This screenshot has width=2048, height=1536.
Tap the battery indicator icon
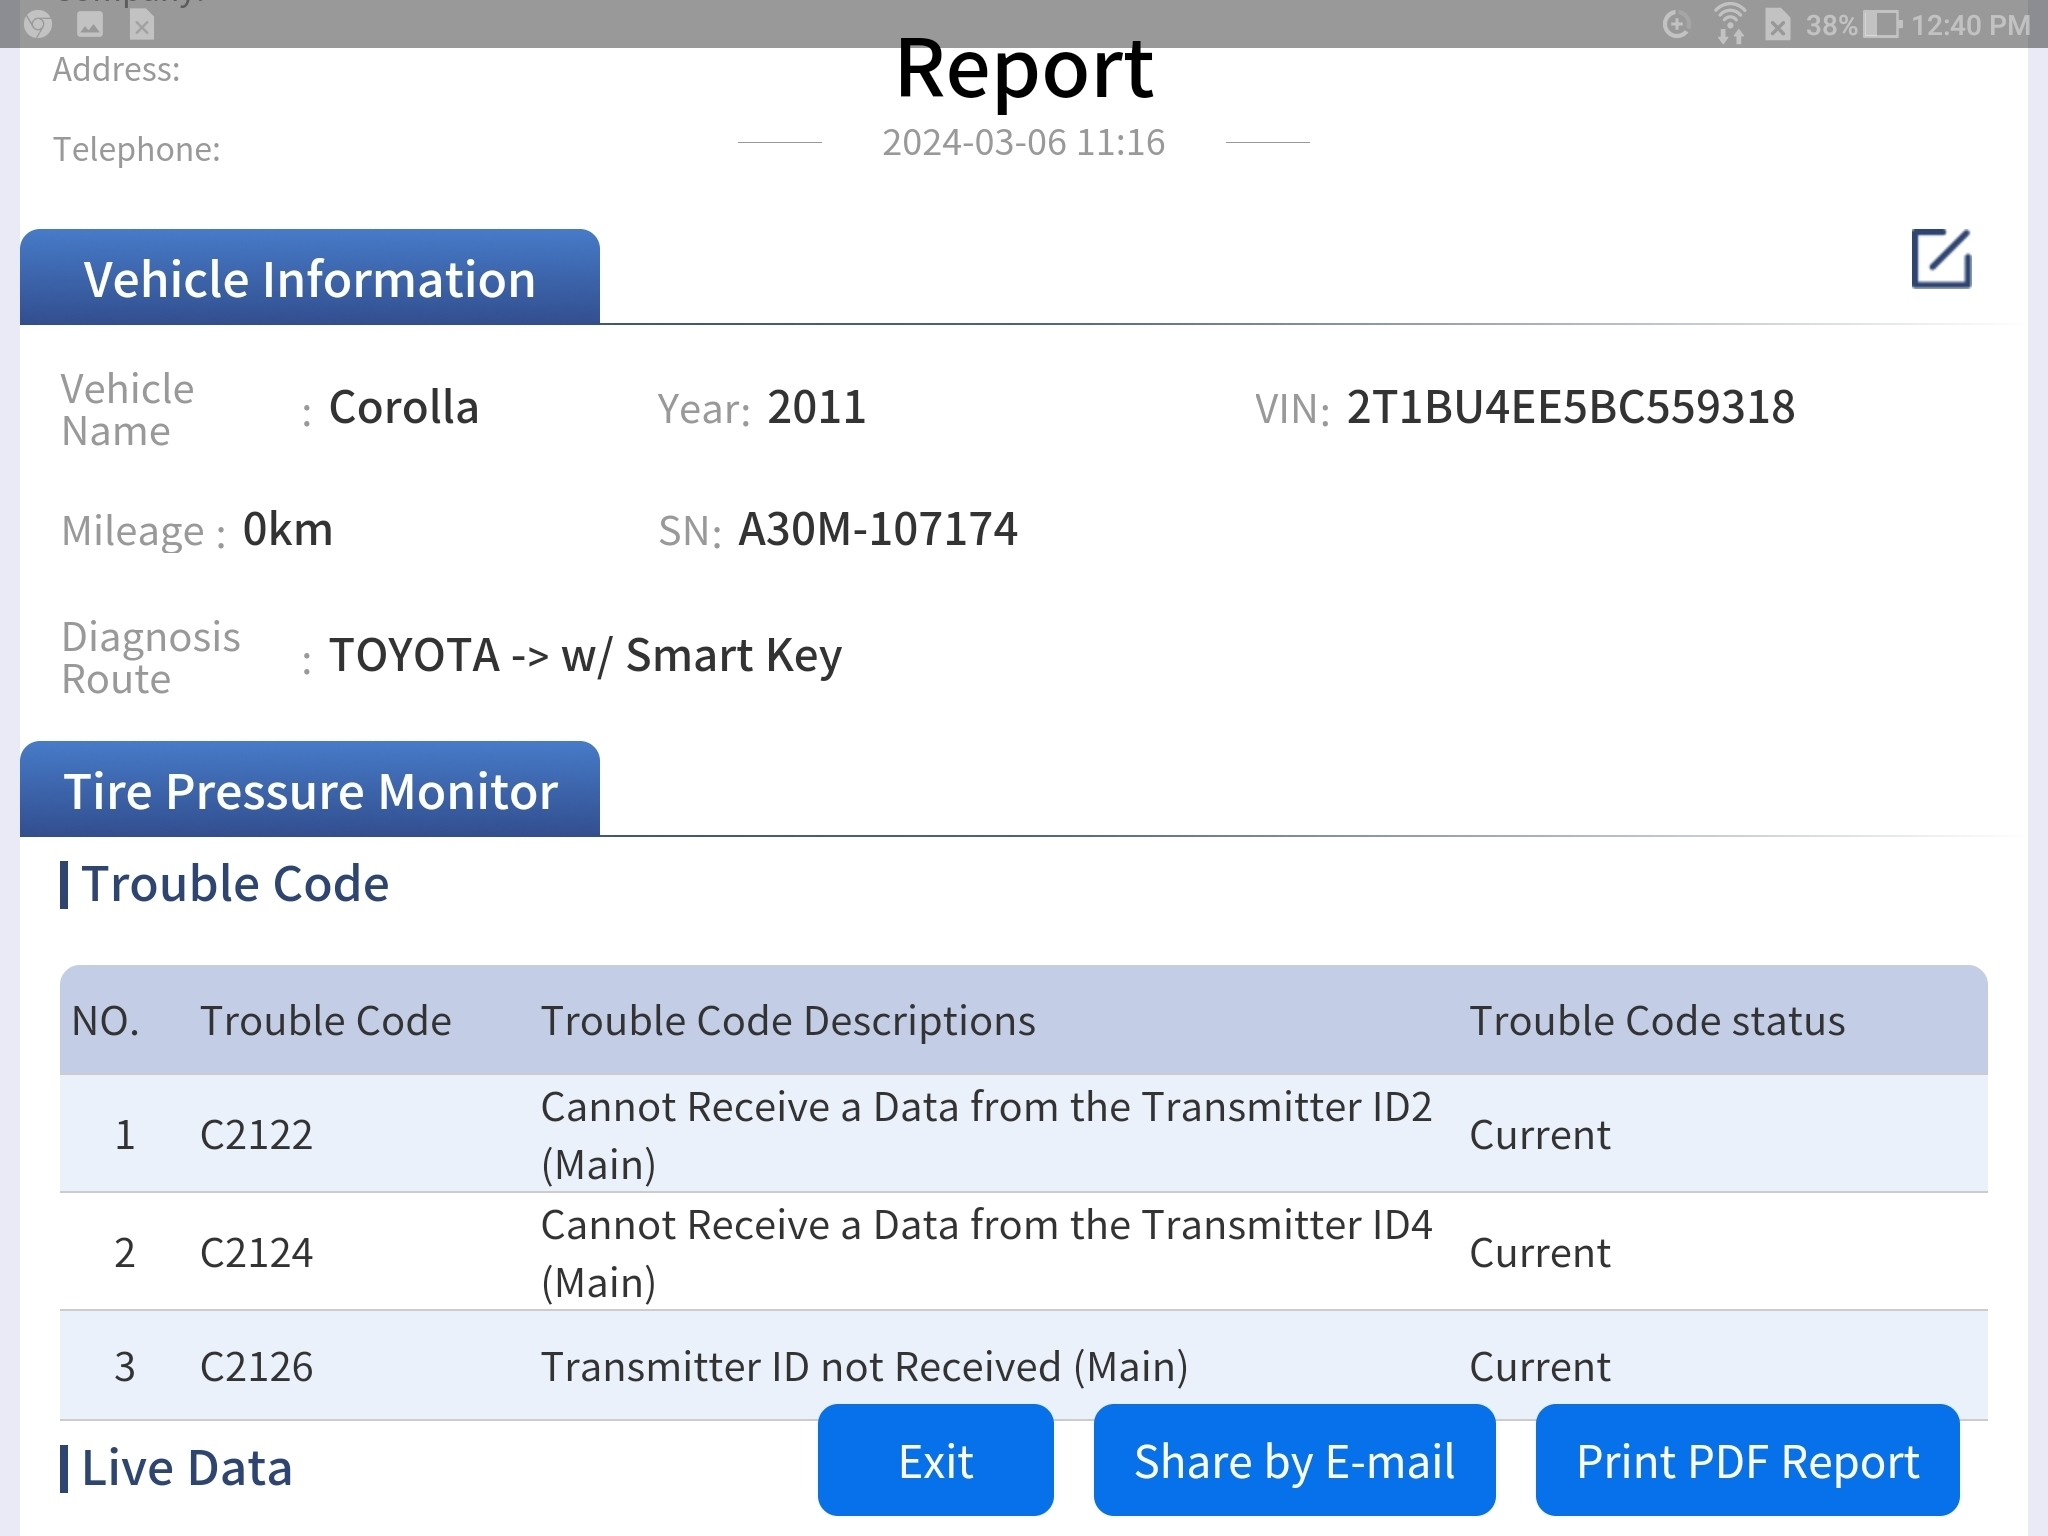click(1881, 24)
